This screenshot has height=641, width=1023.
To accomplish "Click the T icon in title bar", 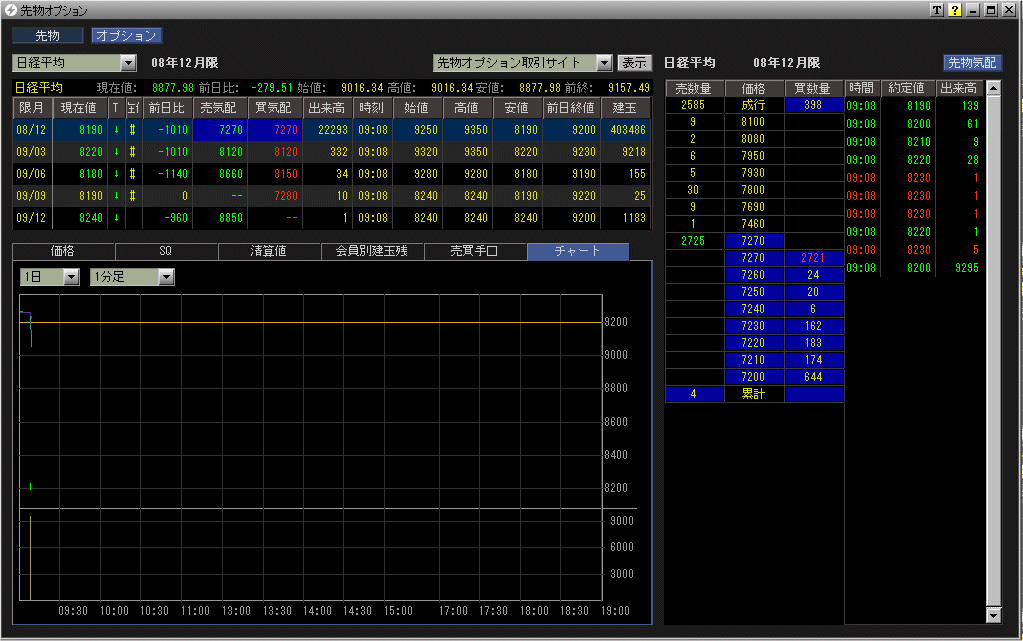I will point(937,10).
